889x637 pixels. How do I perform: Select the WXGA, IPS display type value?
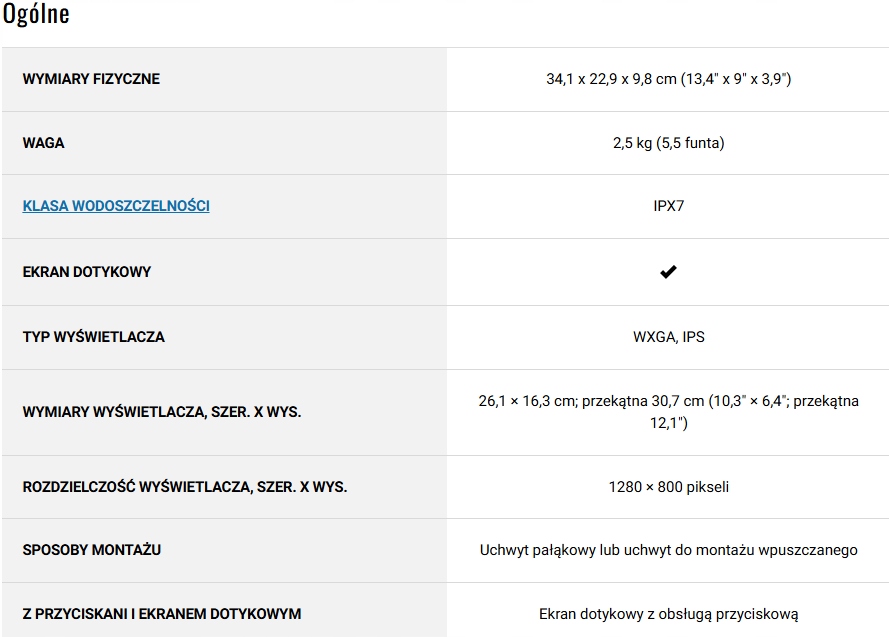click(x=668, y=337)
